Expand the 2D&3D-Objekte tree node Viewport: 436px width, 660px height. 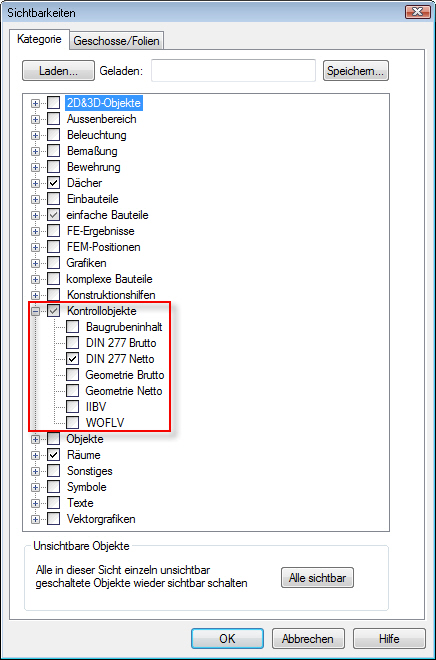[x=35, y=103]
